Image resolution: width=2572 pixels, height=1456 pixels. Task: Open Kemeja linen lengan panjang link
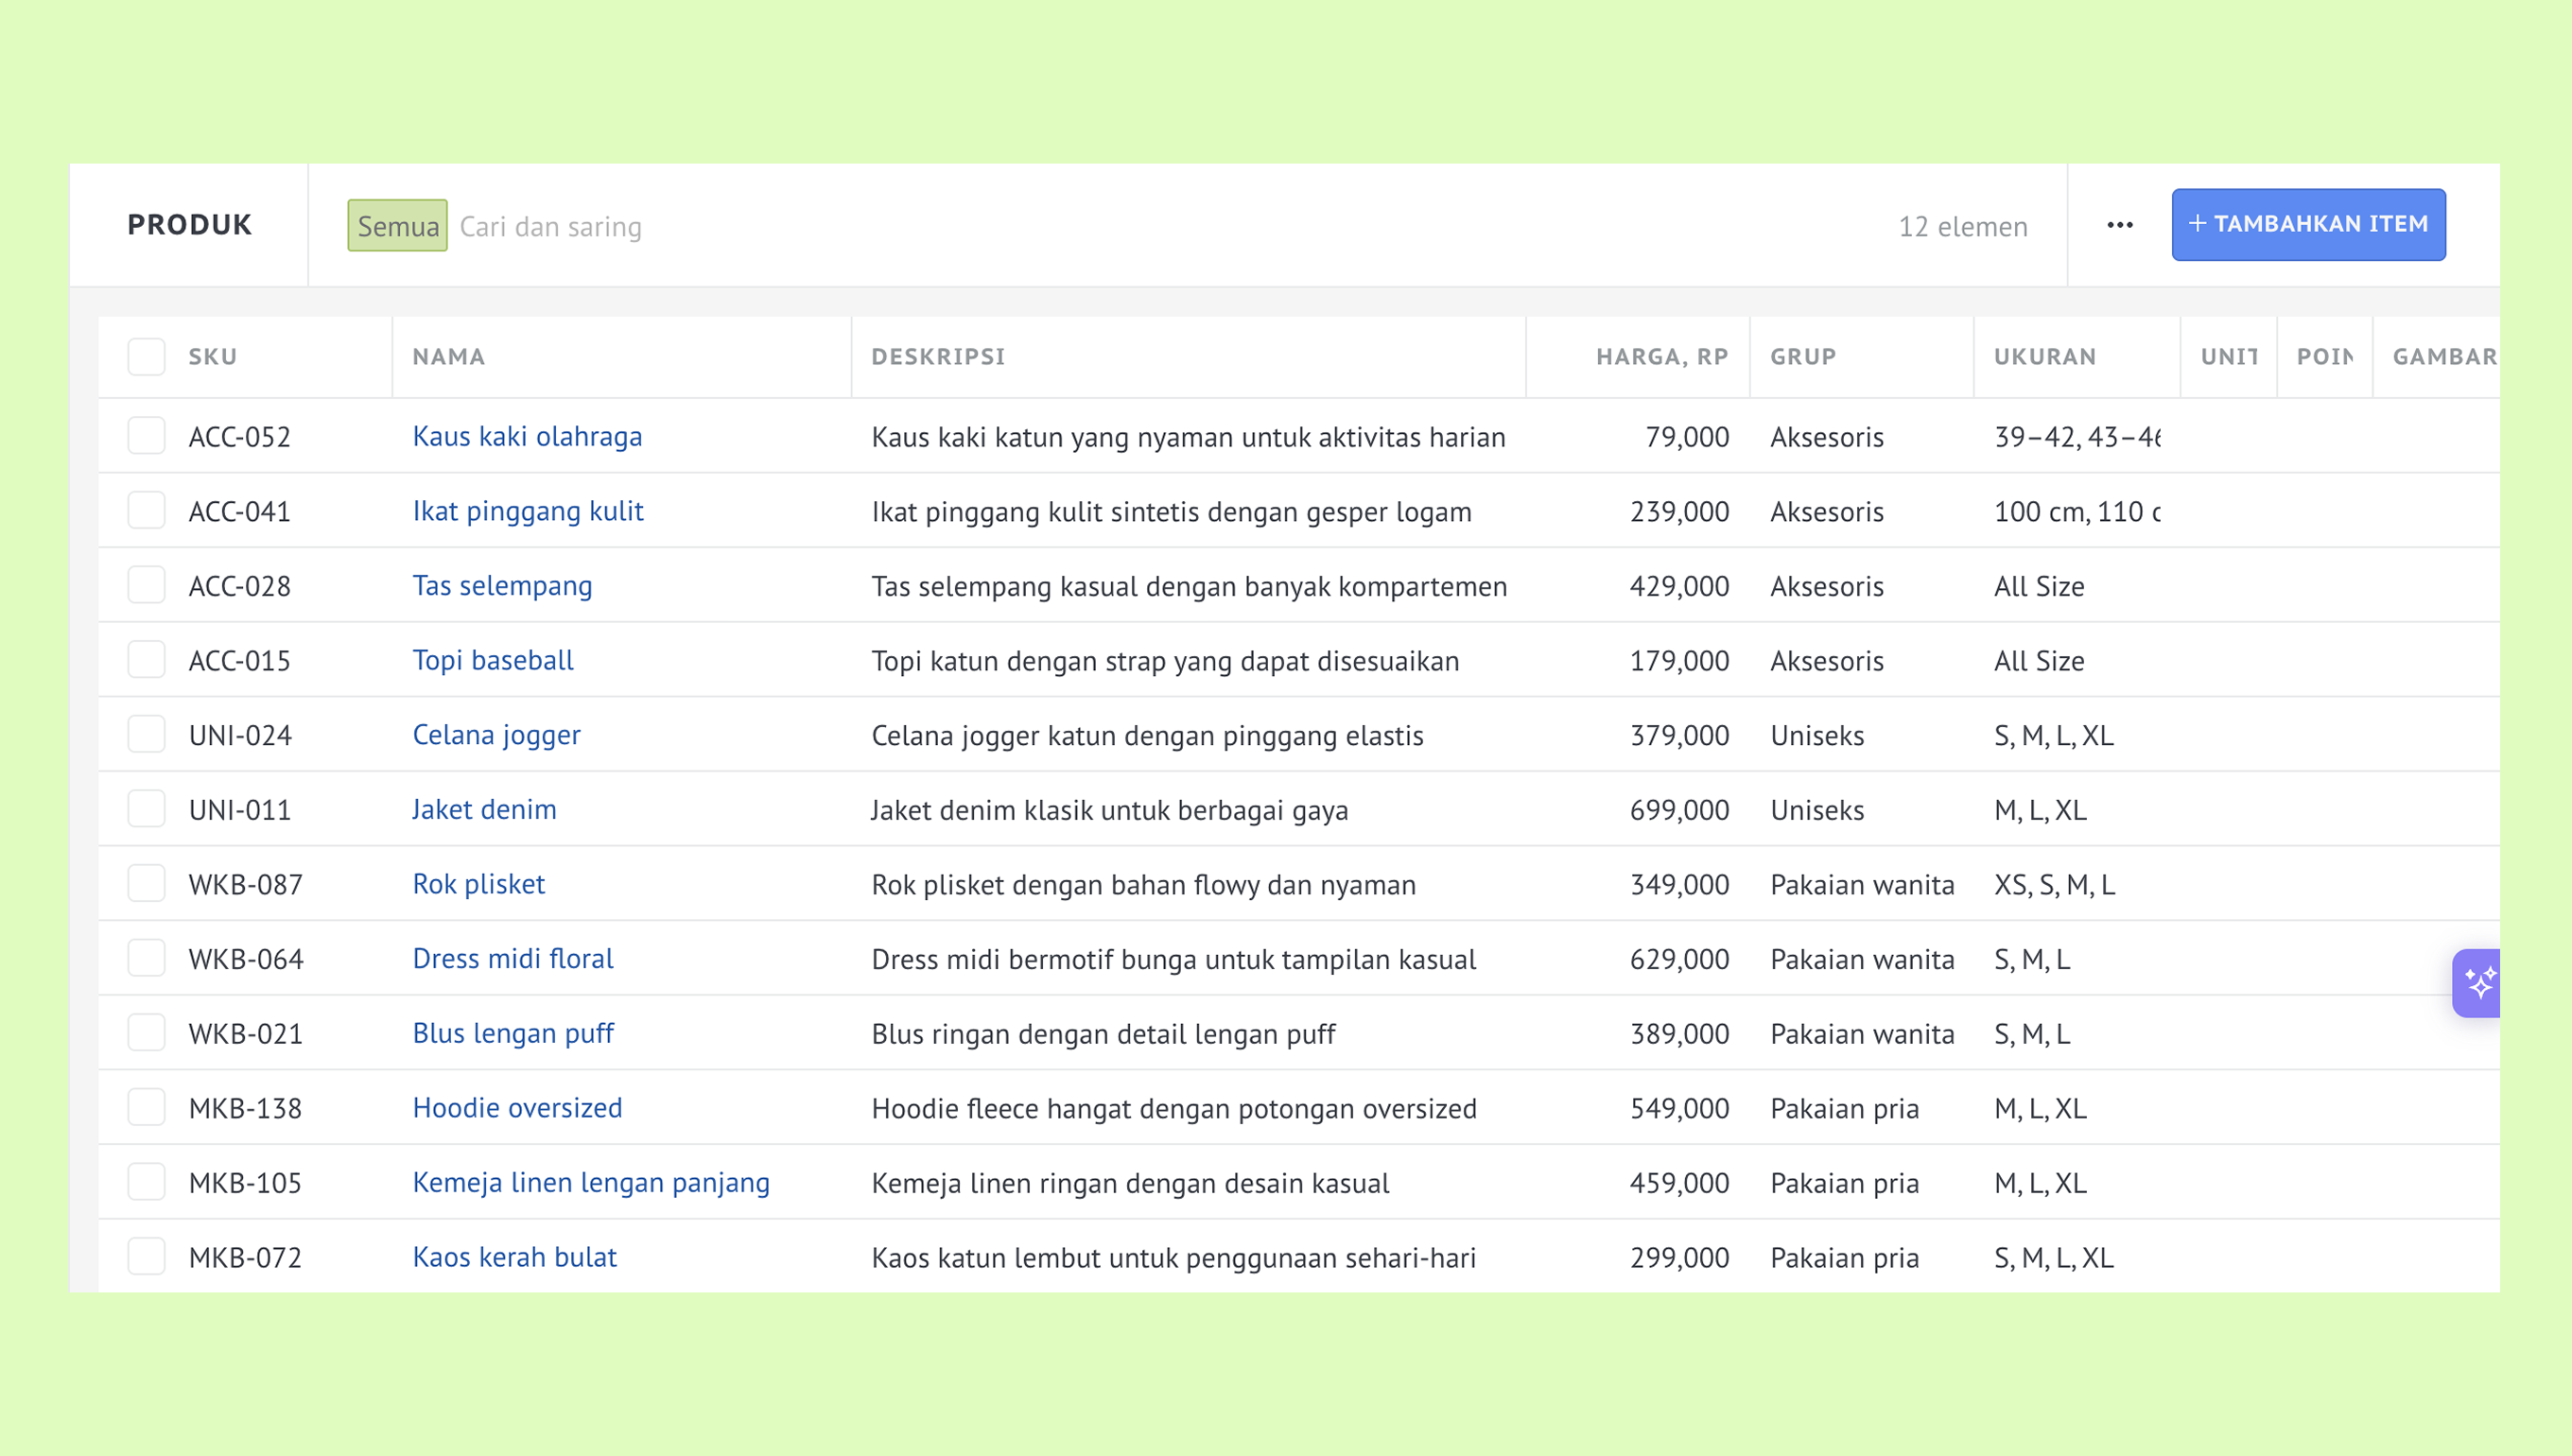click(x=591, y=1183)
